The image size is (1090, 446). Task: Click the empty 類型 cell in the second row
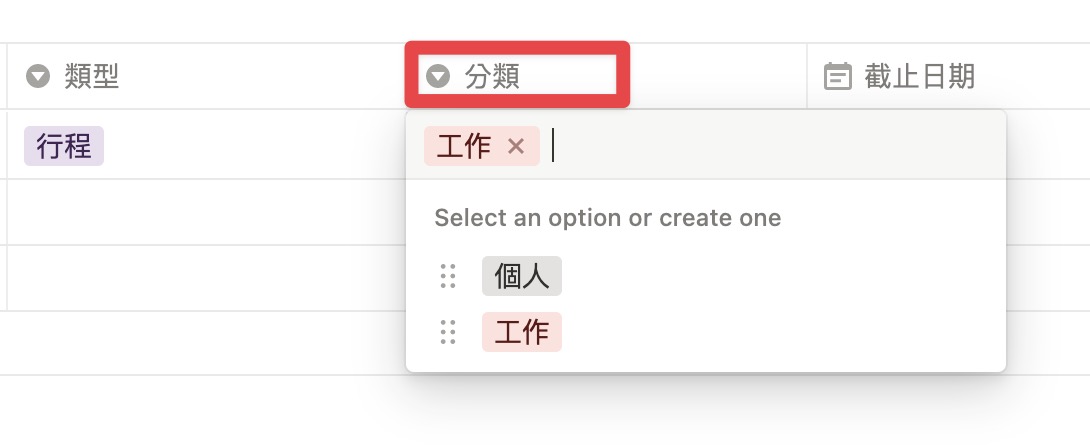tap(206, 212)
